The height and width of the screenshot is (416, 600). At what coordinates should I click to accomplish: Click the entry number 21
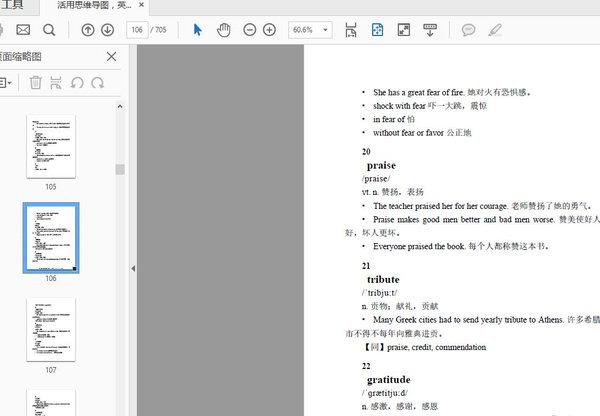366,266
